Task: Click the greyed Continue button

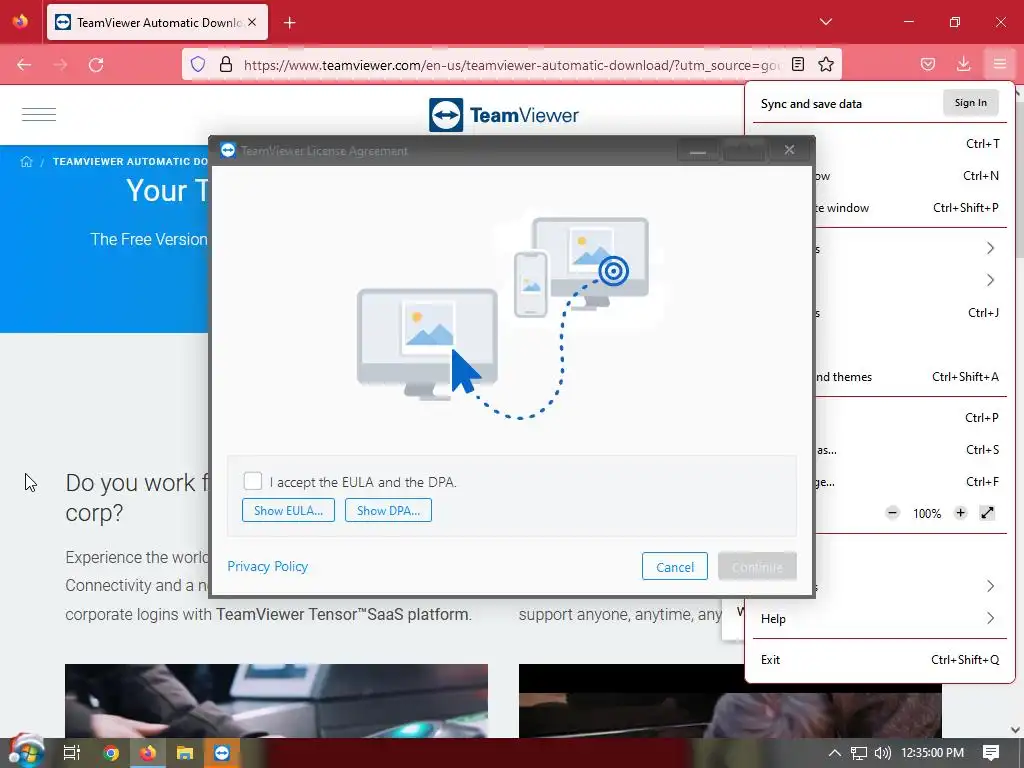Action: [x=757, y=567]
